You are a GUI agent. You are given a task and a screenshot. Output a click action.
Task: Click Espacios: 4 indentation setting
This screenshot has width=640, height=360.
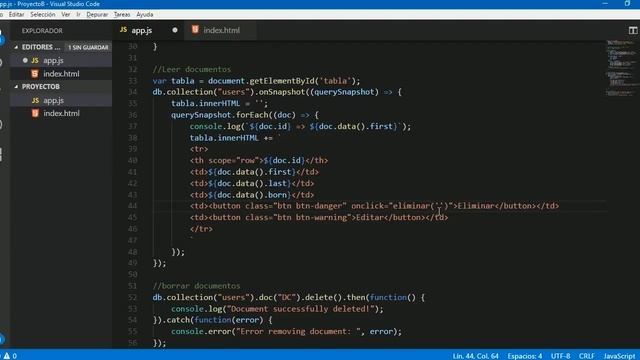click(x=524, y=356)
